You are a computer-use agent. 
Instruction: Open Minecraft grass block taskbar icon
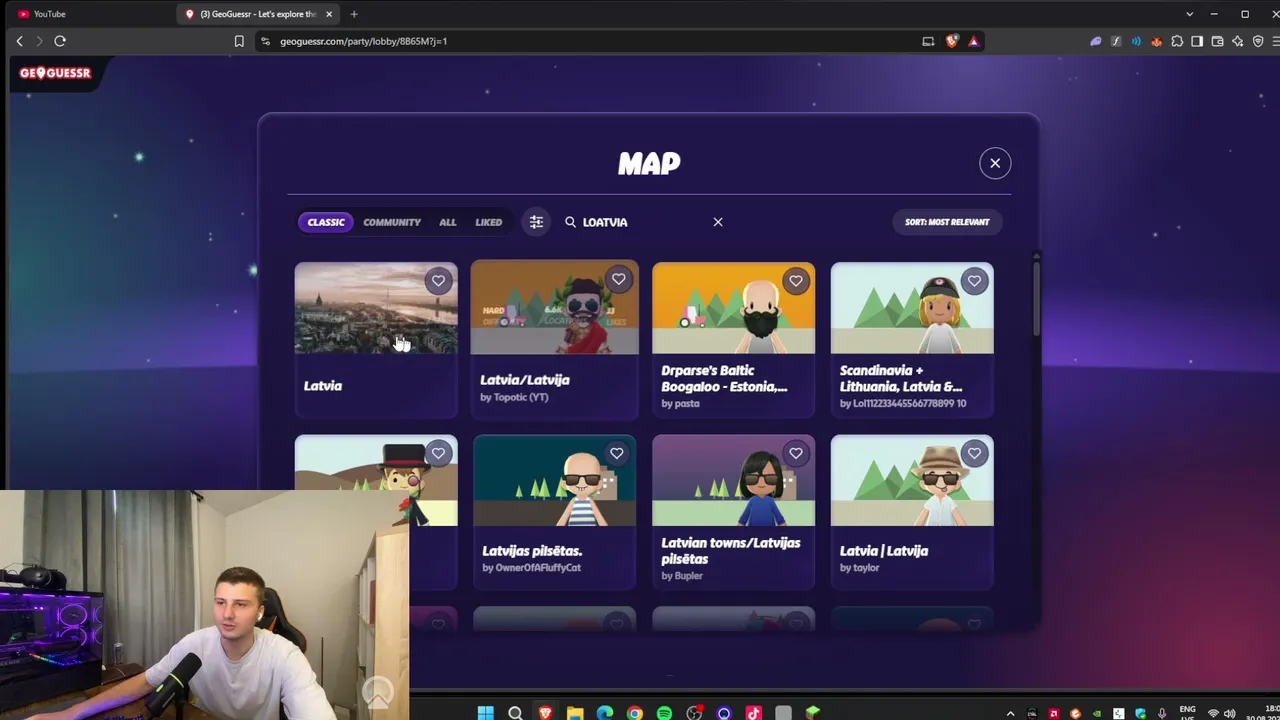tap(813, 713)
